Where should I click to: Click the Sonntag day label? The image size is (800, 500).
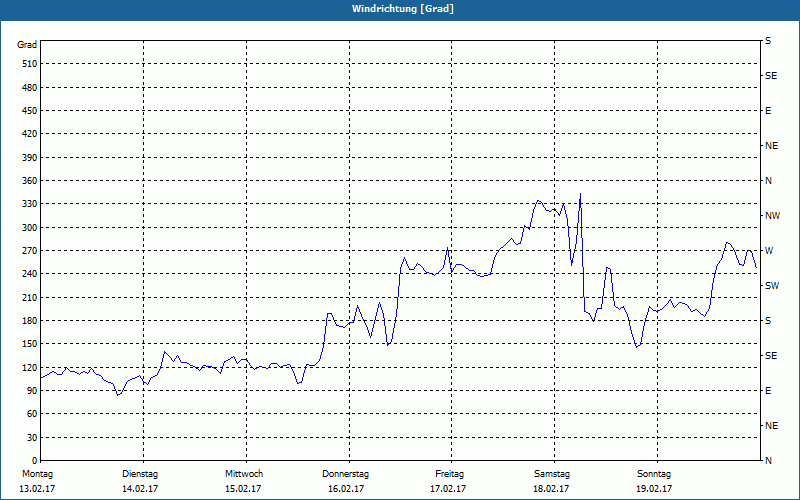[x=654, y=474]
